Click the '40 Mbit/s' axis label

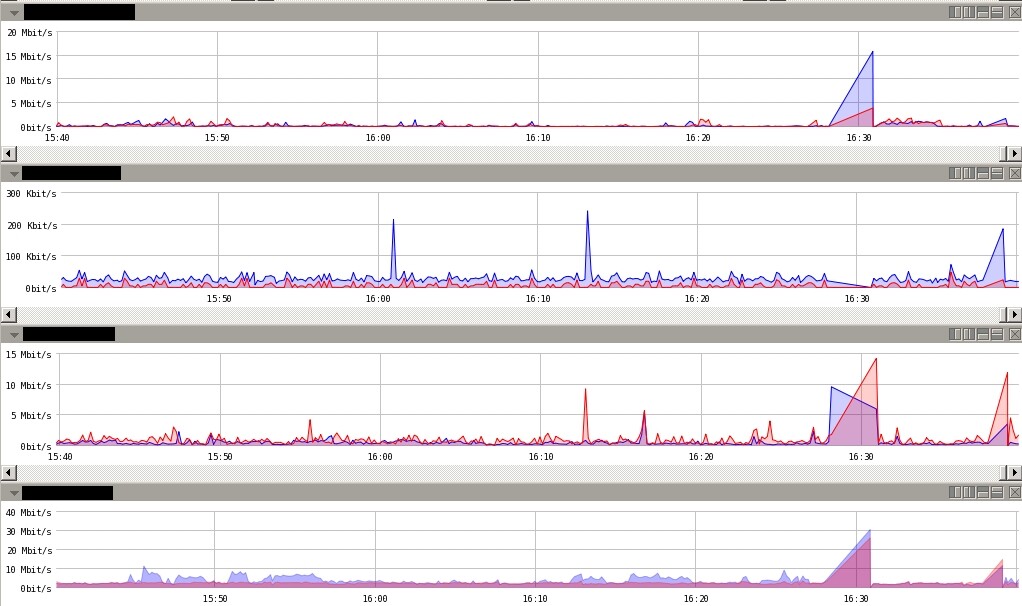[x=29, y=513]
